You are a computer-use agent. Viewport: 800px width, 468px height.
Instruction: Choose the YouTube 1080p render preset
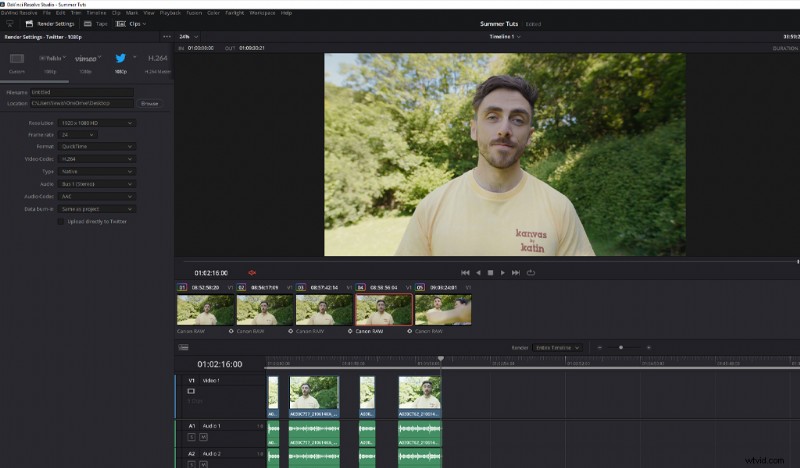tap(51, 58)
